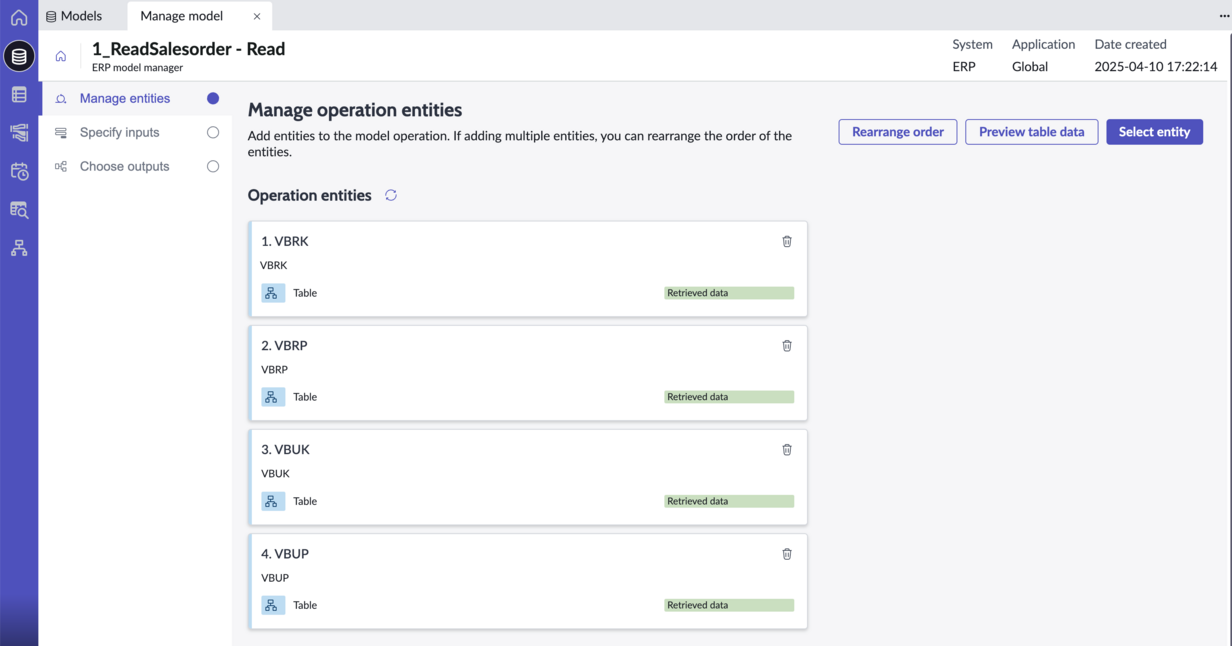
Task: Refresh the Operation entities list
Action: coord(391,195)
